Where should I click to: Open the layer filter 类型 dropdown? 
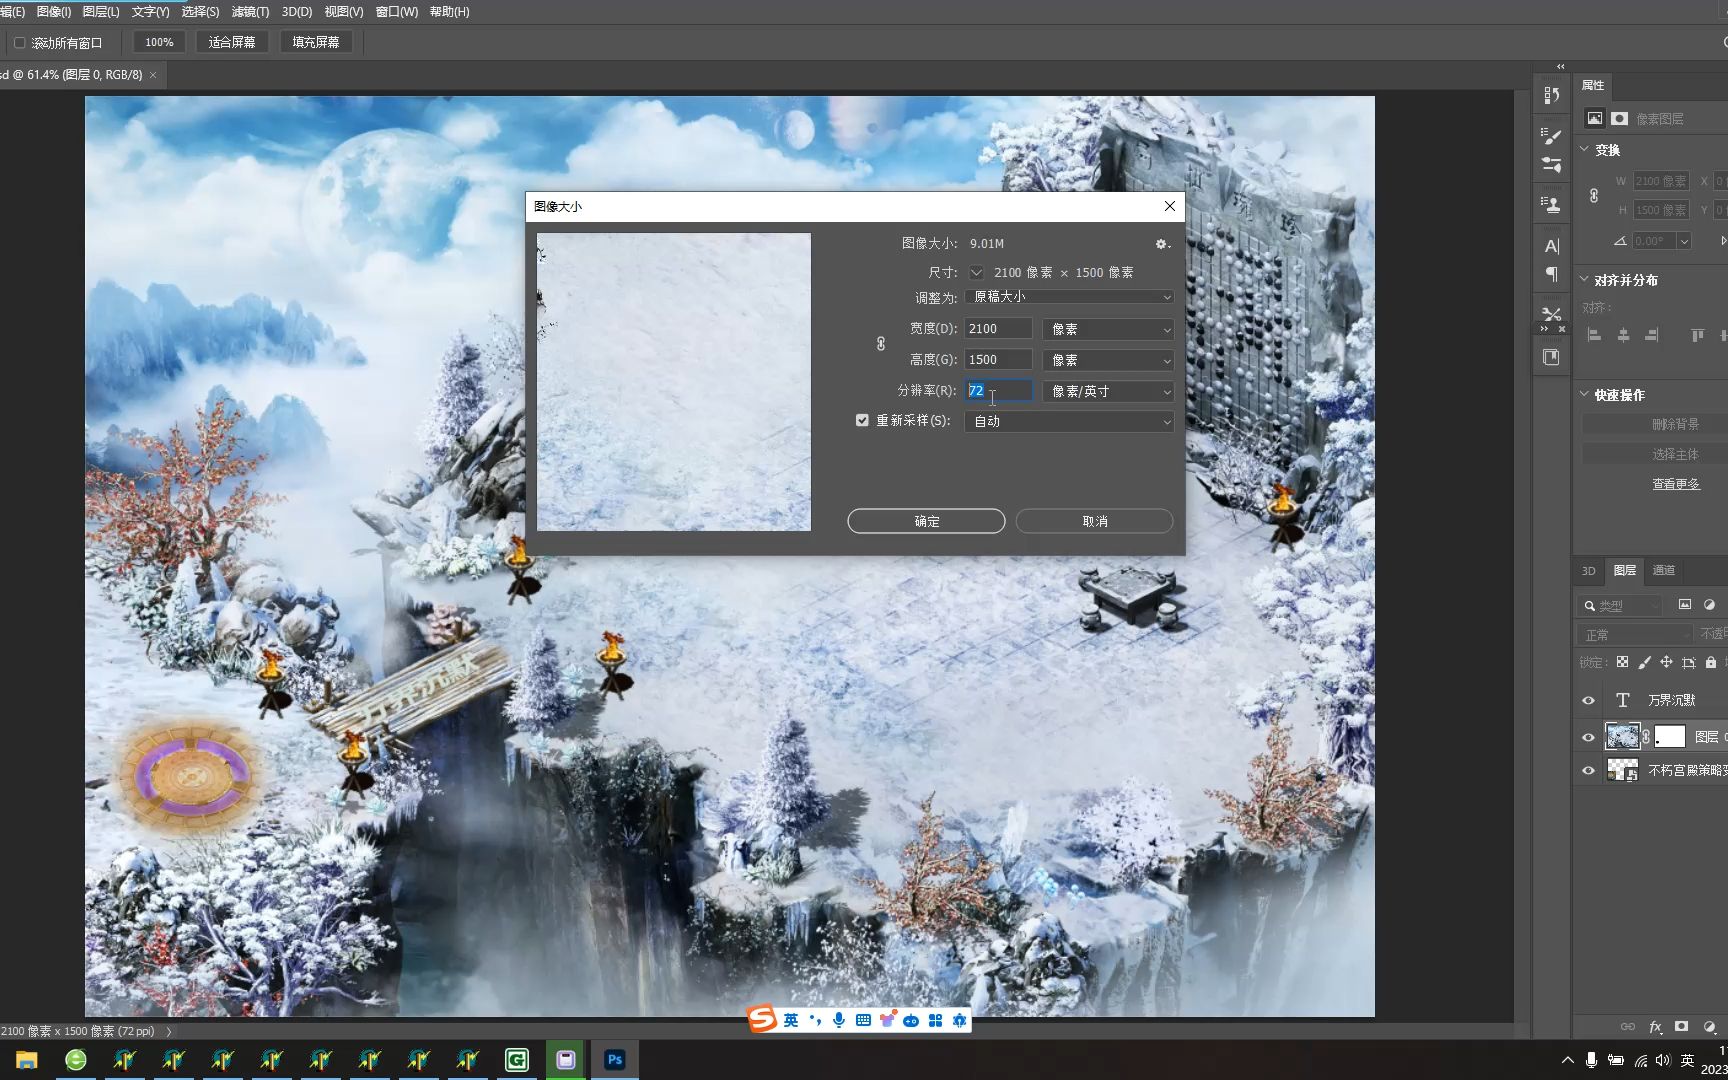pyautogui.click(x=1620, y=605)
